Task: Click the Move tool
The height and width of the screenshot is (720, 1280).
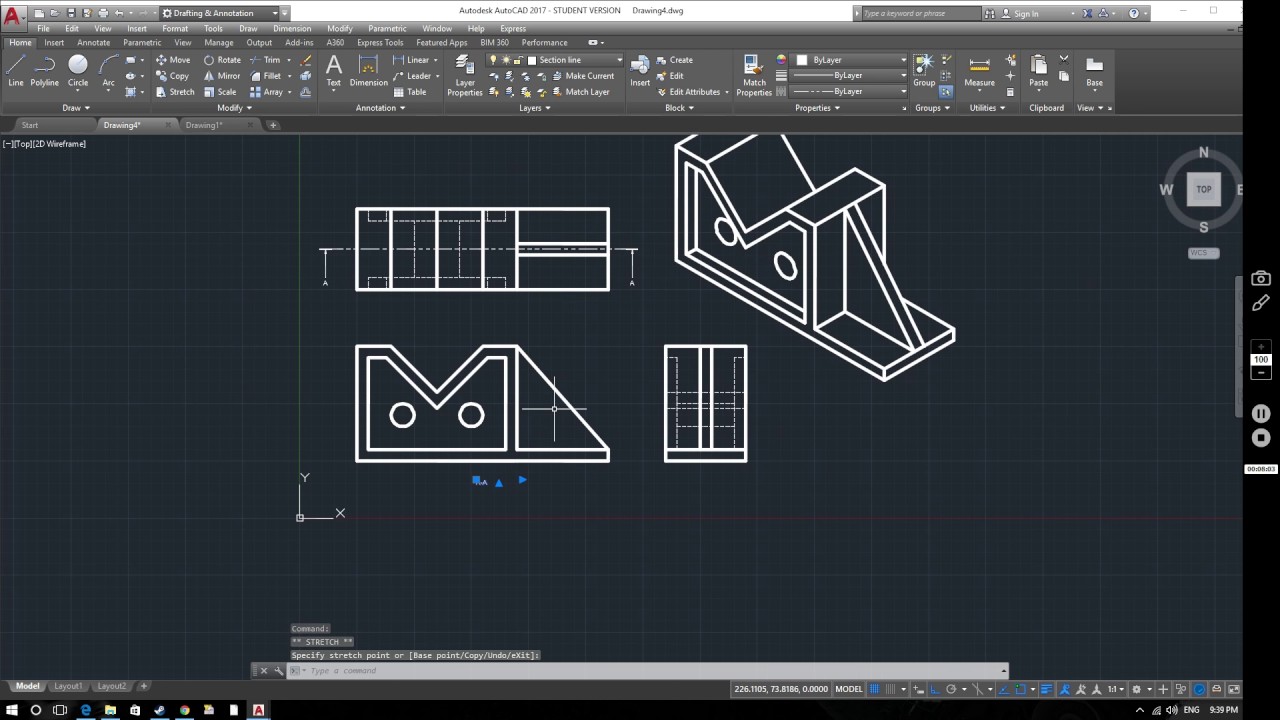Action: point(172,60)
